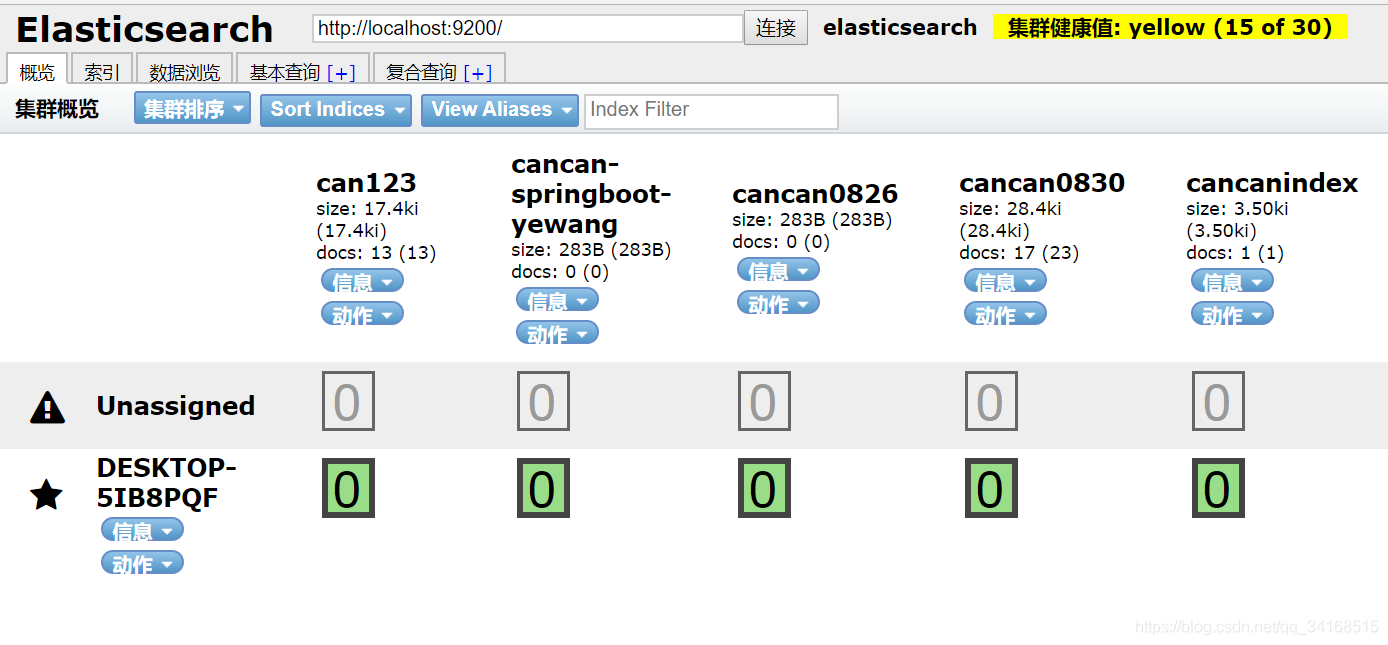
Task: Click unassigned shard 0 of cancan0826
Action: click(x=764, y=401)
